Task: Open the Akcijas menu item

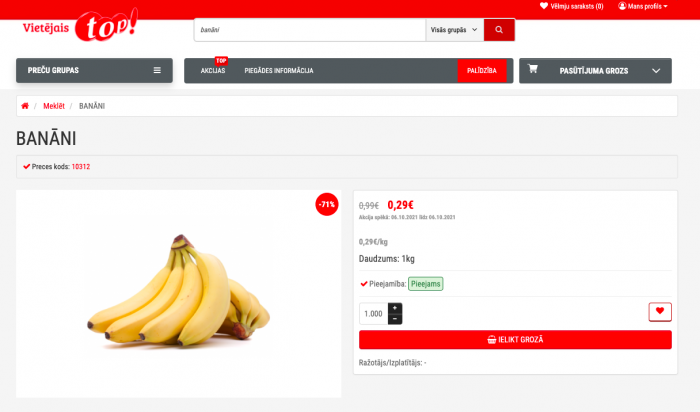Action: pyautogui.click(x=213, y=71)
